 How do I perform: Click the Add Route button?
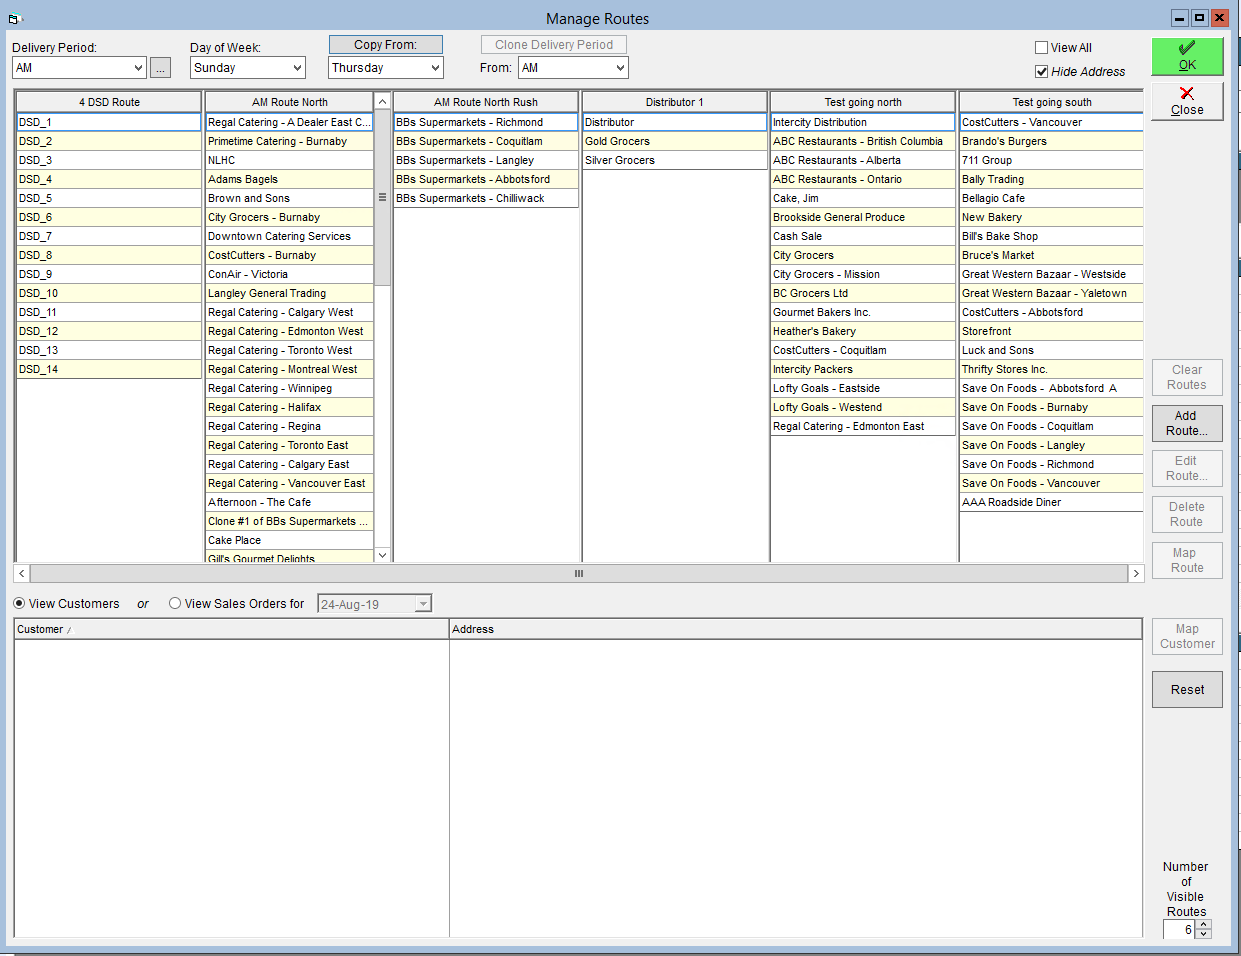pyautogui.click(x=1187, y=423)
